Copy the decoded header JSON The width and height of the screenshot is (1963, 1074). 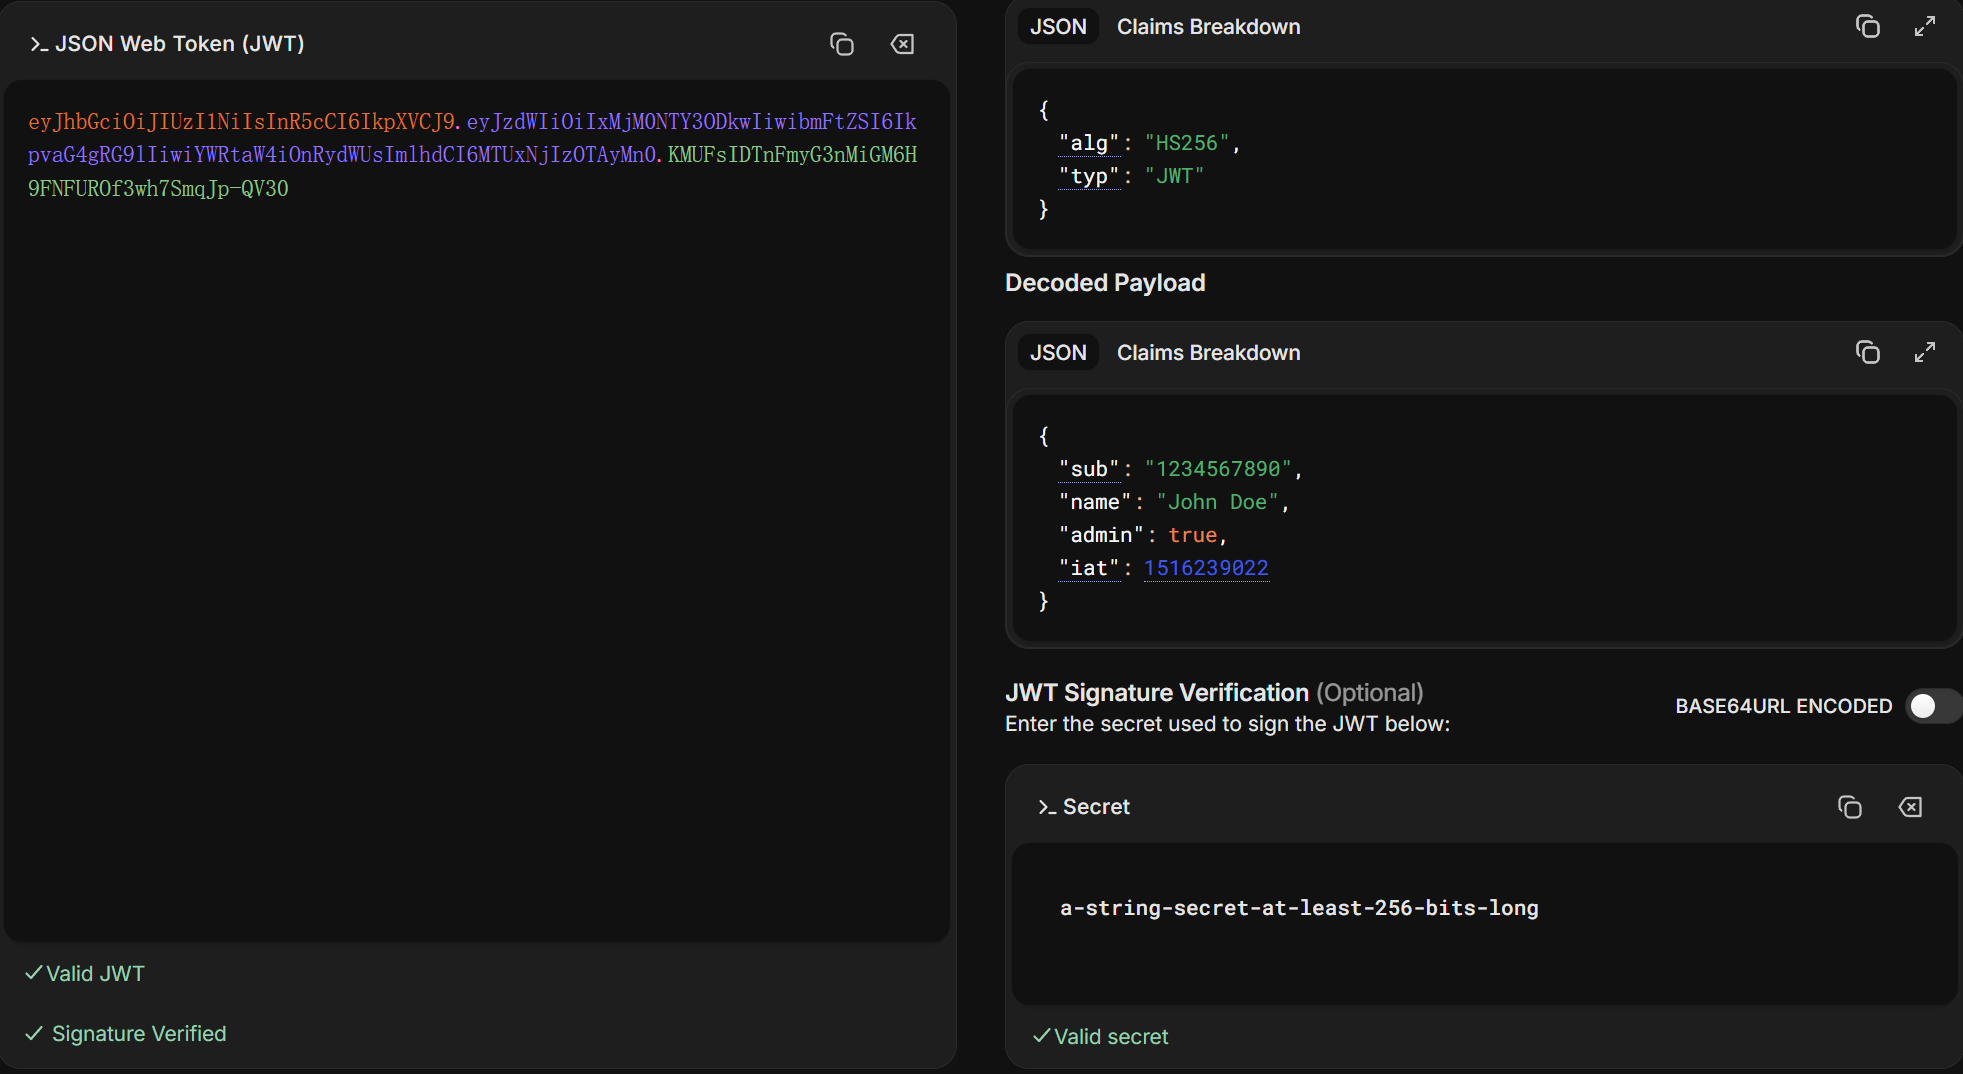(x=1867, y=27)
